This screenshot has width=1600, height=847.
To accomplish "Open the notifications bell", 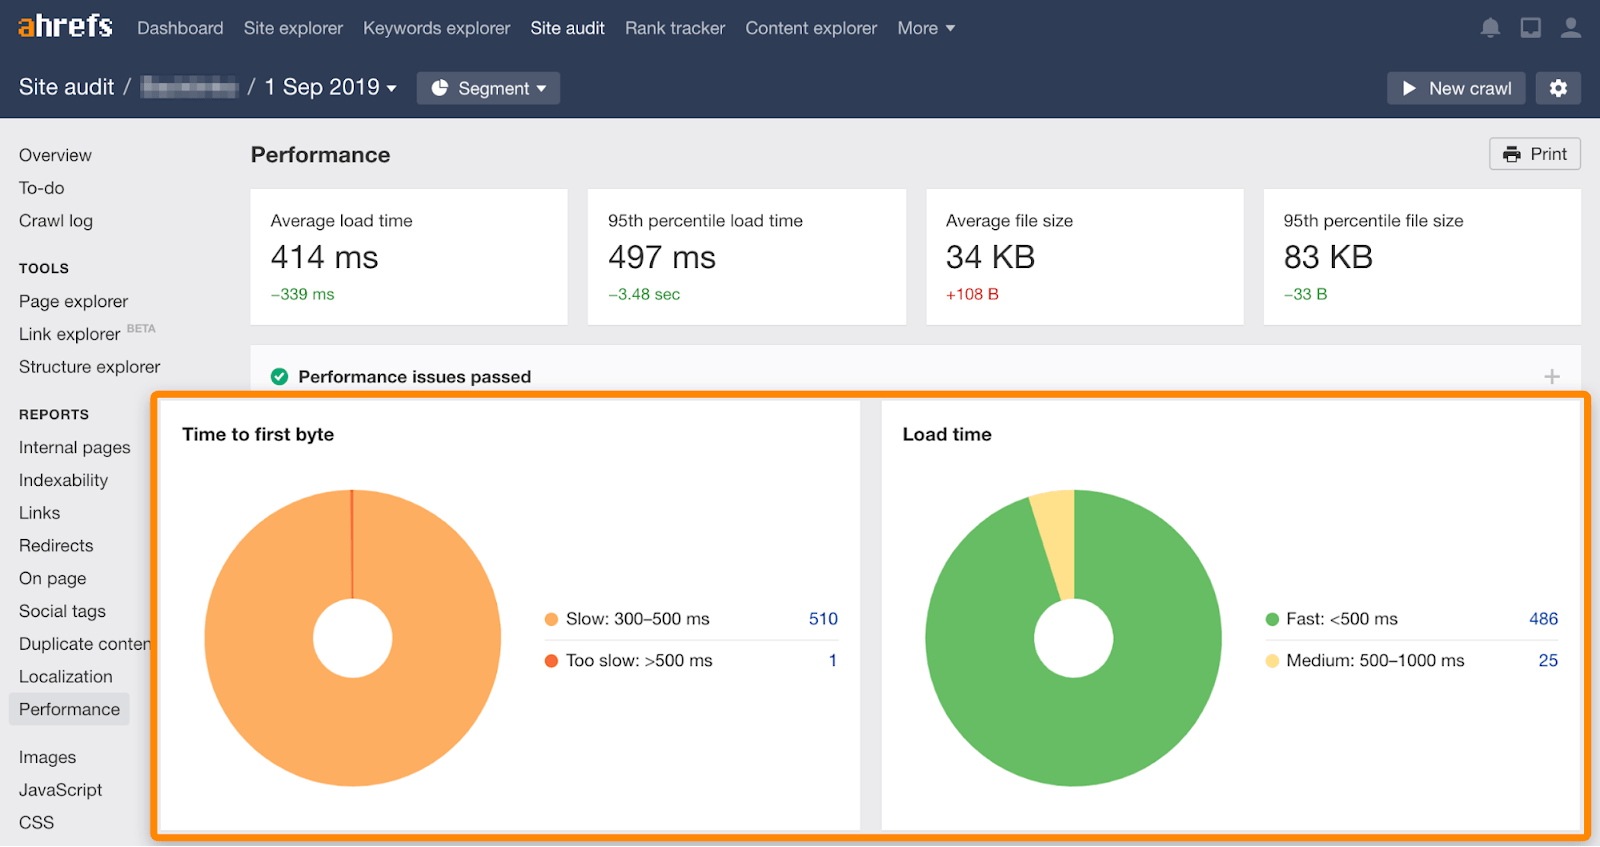I will tap(1490, 28).
